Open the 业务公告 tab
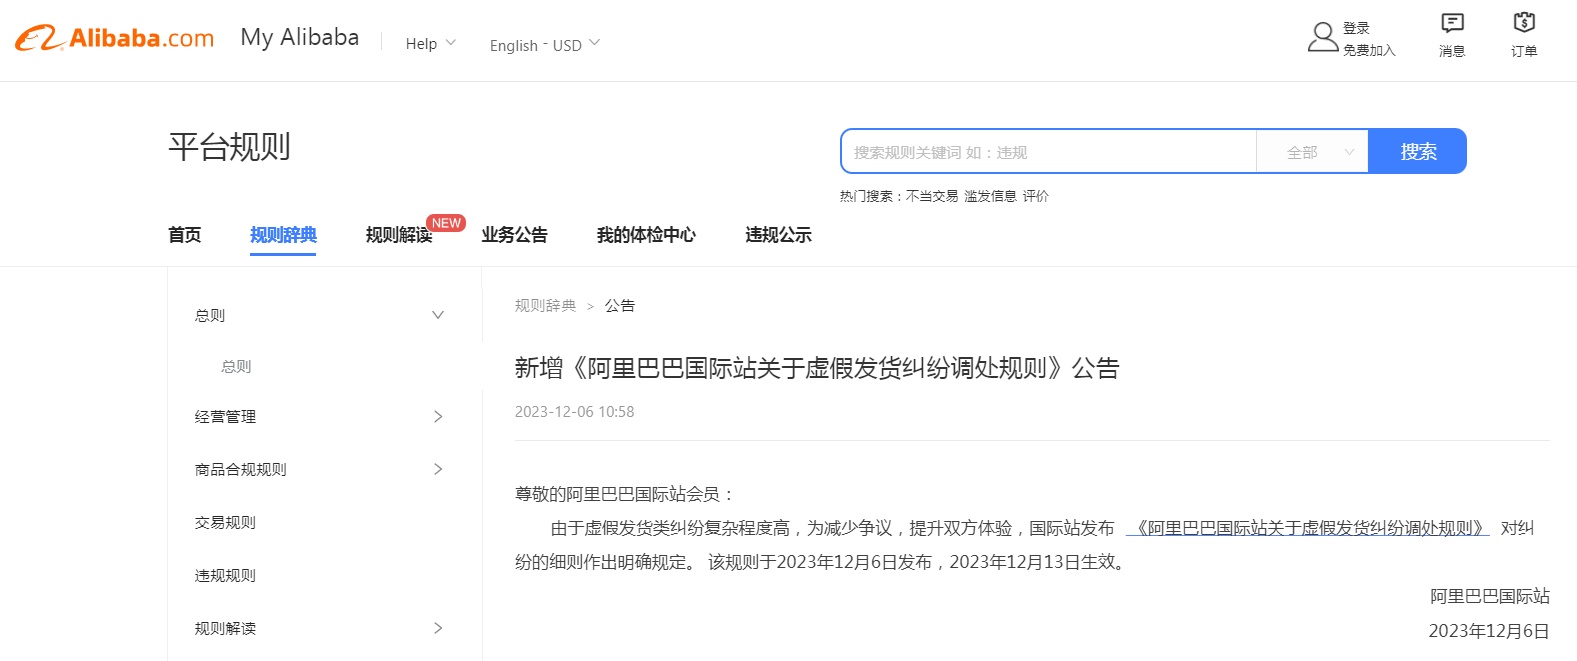 pyautogui.click(x=514, y=235)
